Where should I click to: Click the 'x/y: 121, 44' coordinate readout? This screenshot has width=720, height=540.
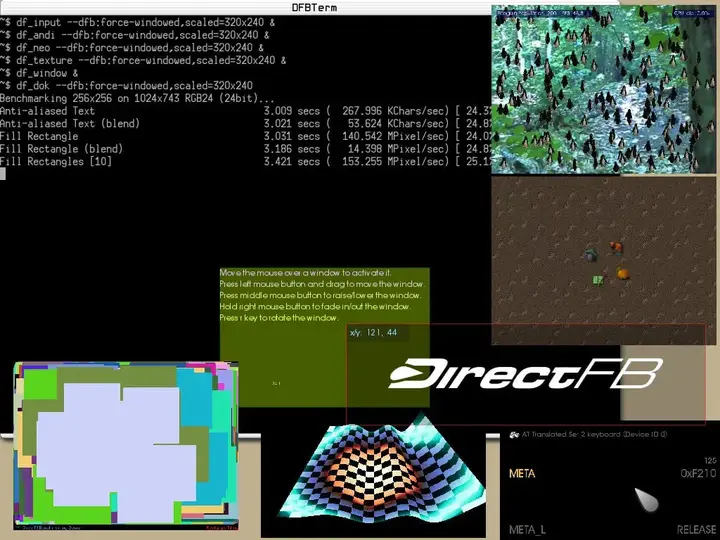373,332
